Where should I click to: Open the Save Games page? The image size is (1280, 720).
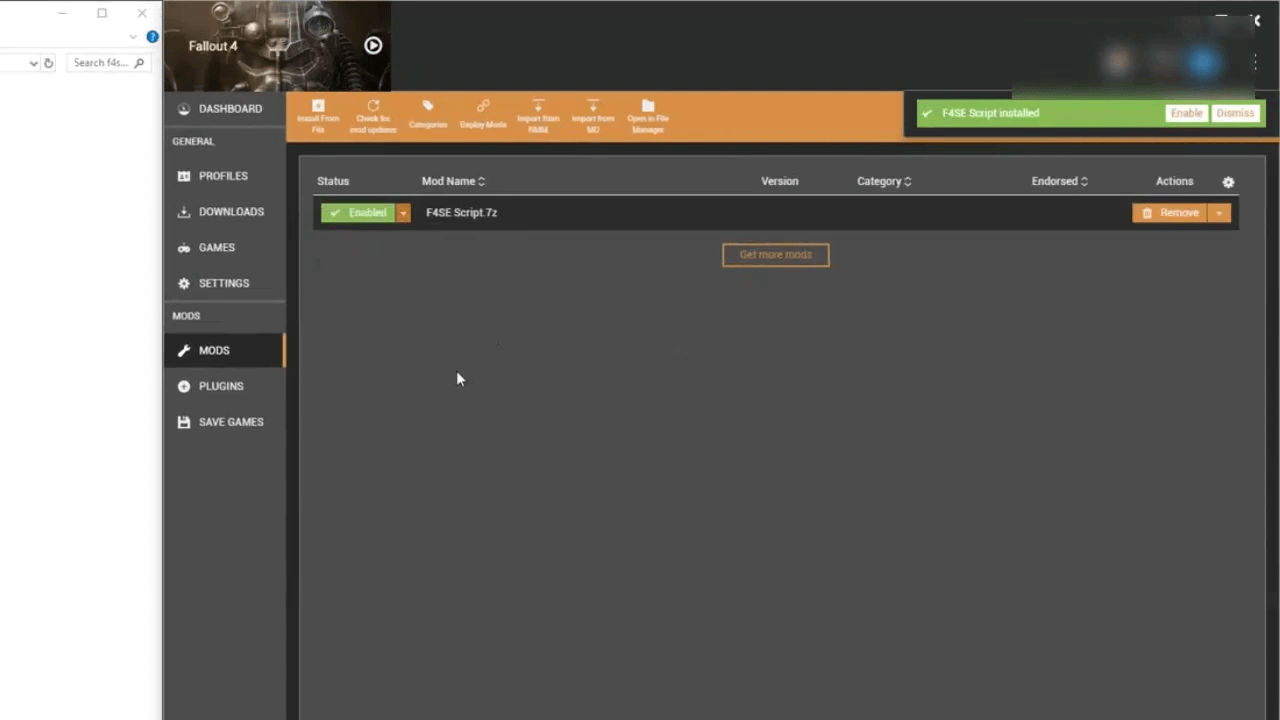(225, 422)
